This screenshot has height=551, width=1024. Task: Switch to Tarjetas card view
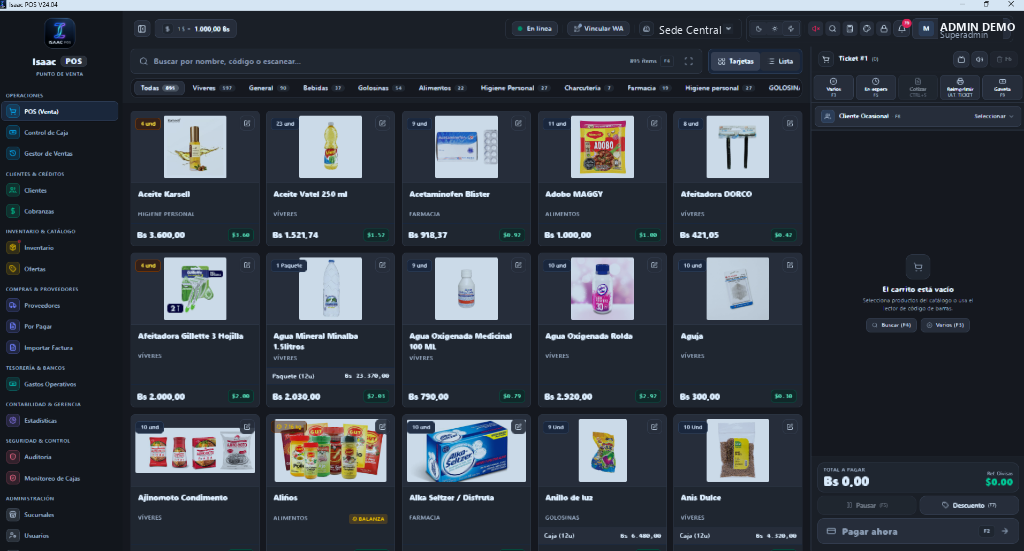[735, 61]
